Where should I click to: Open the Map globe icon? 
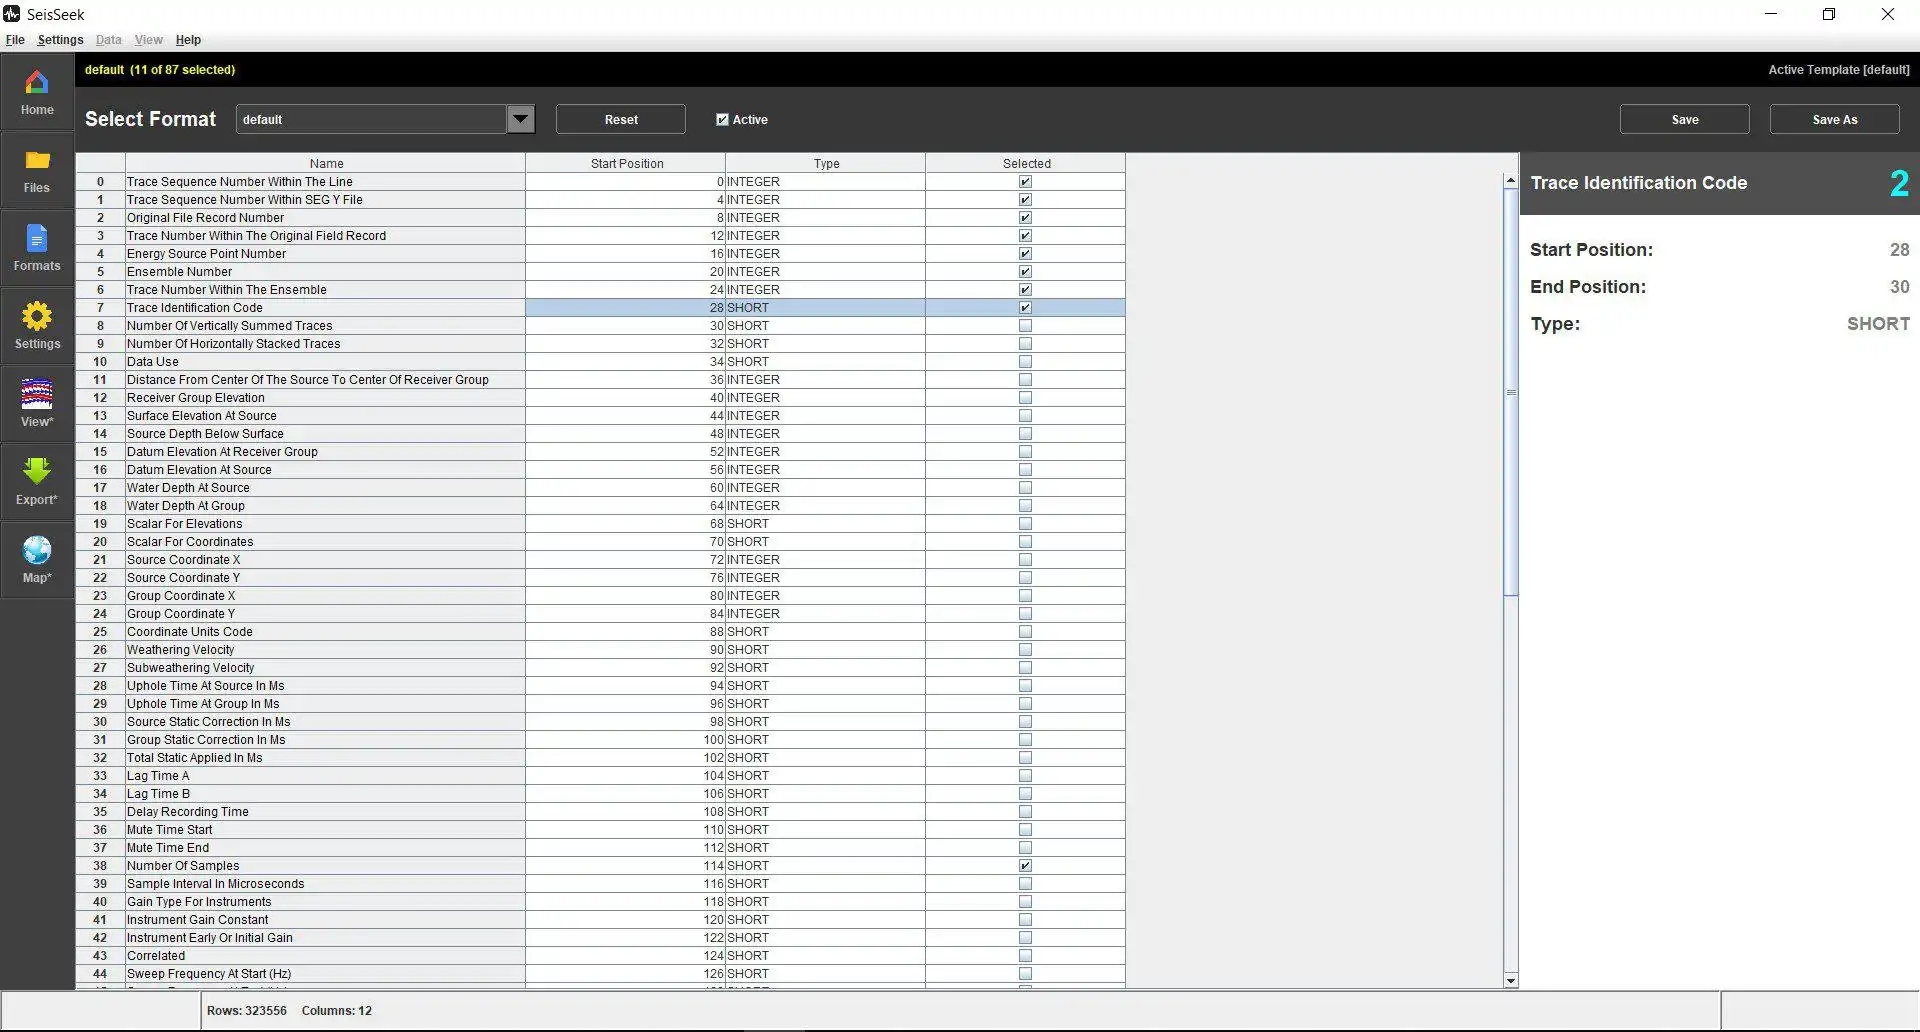(x=37, y=561)
